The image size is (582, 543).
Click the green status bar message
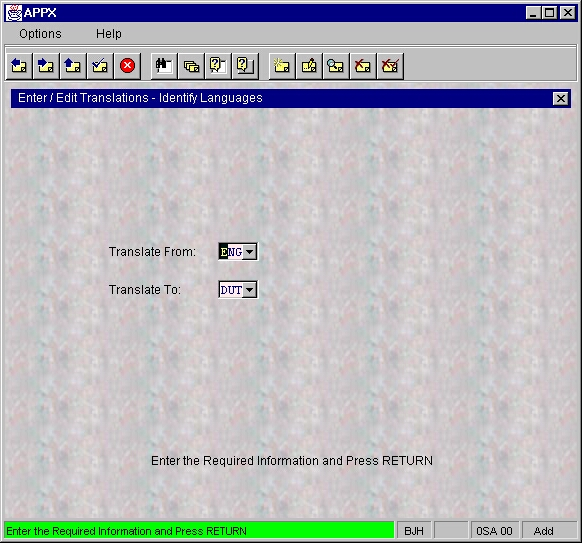[199, 531]
